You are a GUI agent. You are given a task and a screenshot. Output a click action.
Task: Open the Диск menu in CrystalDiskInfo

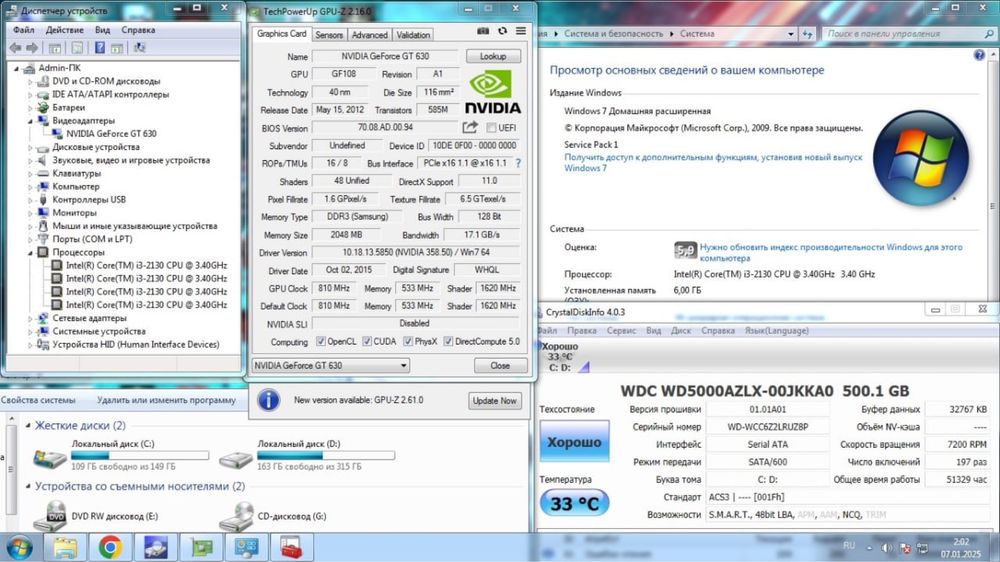coord(681,330)
